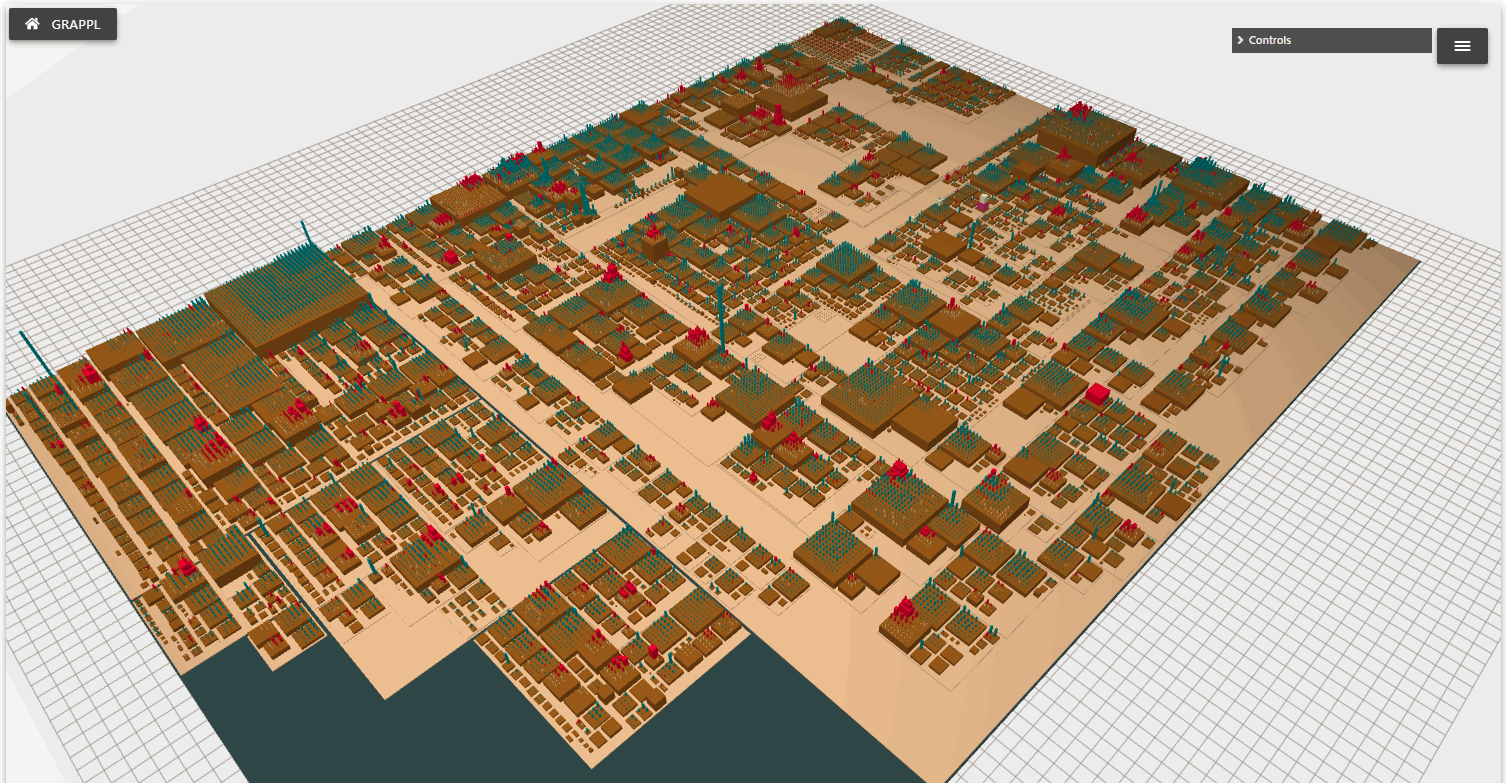This screenshot has height=783, width=1506.
Task: Open the hamburger menu at top right
Action: pyautogui.click(x=1462, y=46)
